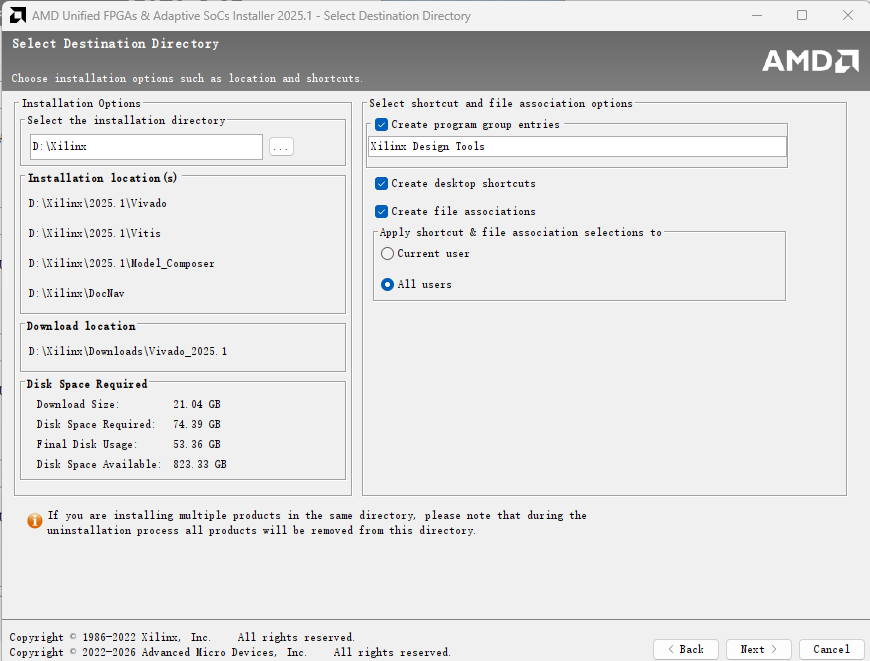Maximize the installer window
This screenshot has width=870, height=661.
click(802, 16)
